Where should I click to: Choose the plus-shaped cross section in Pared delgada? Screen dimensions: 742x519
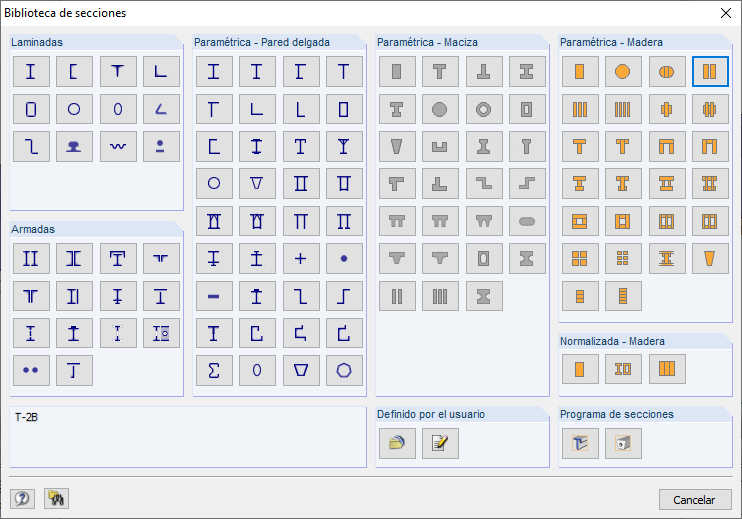300,258
